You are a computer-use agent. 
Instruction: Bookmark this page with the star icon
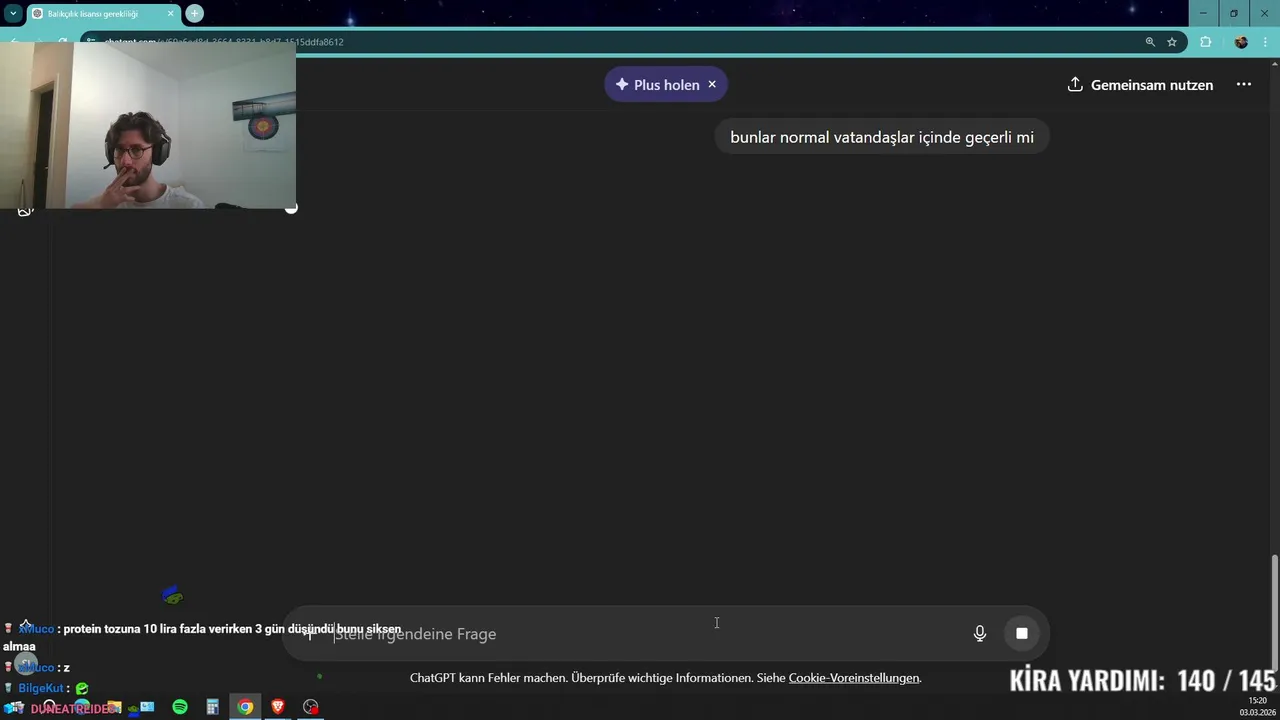(x=1172, y=42)
